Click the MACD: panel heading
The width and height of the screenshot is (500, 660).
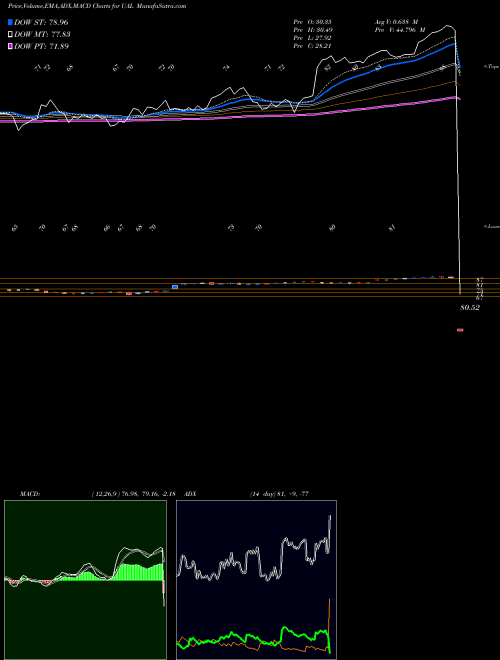[x=30, y=494]
